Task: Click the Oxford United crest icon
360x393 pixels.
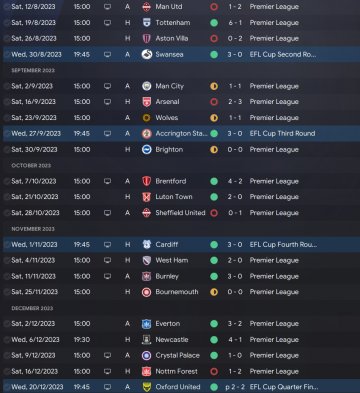Action: tap(147, 387)
